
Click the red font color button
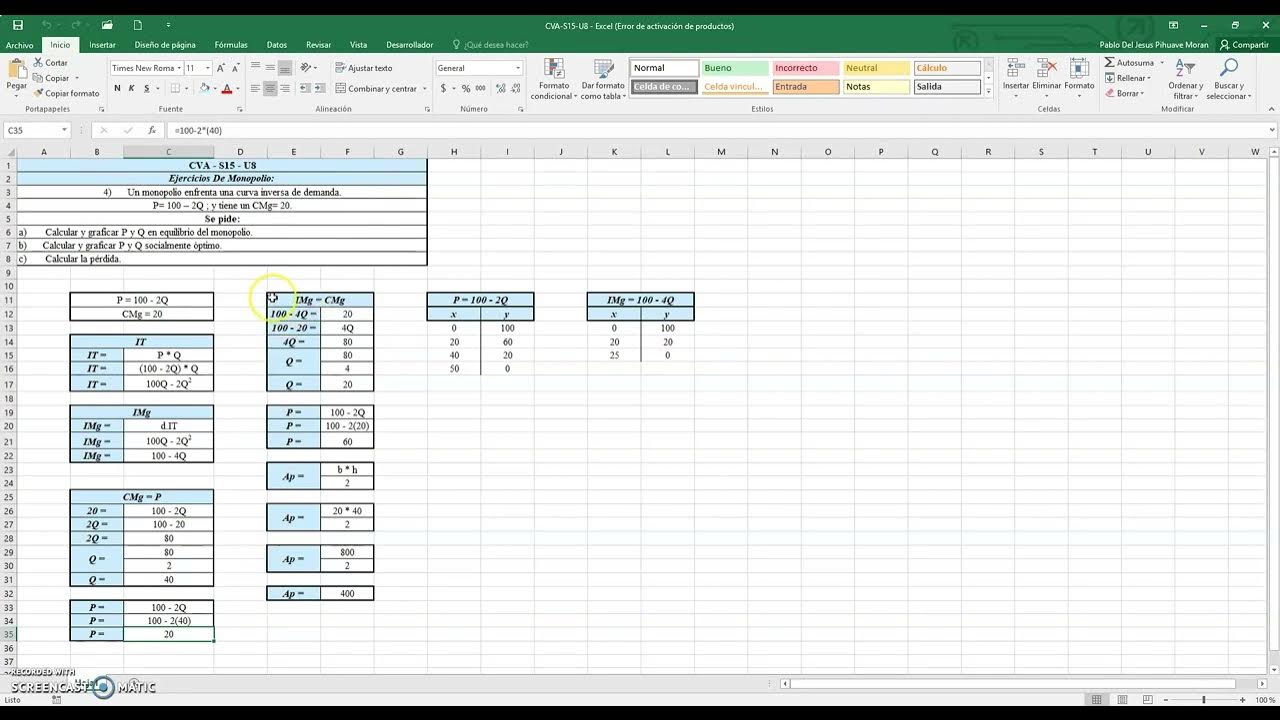click(x=226, y=88)
